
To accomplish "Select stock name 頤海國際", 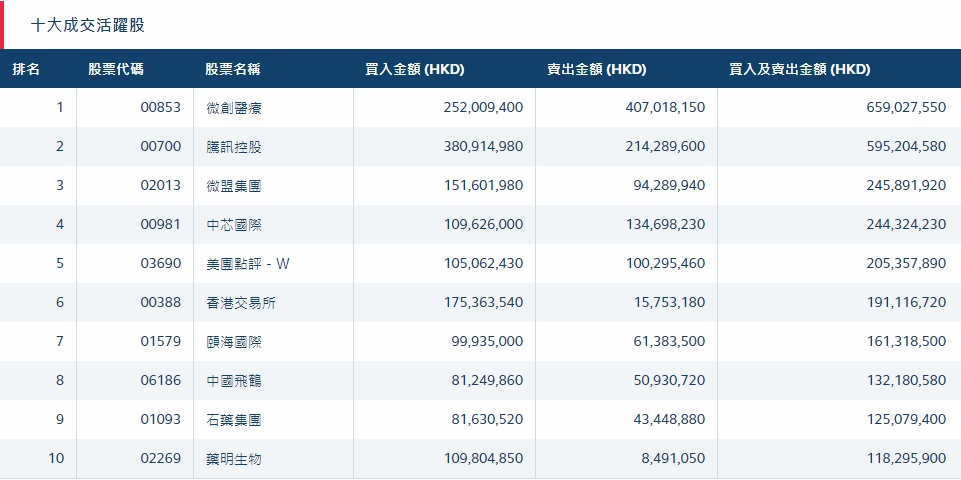I will (x=233, y=342).
